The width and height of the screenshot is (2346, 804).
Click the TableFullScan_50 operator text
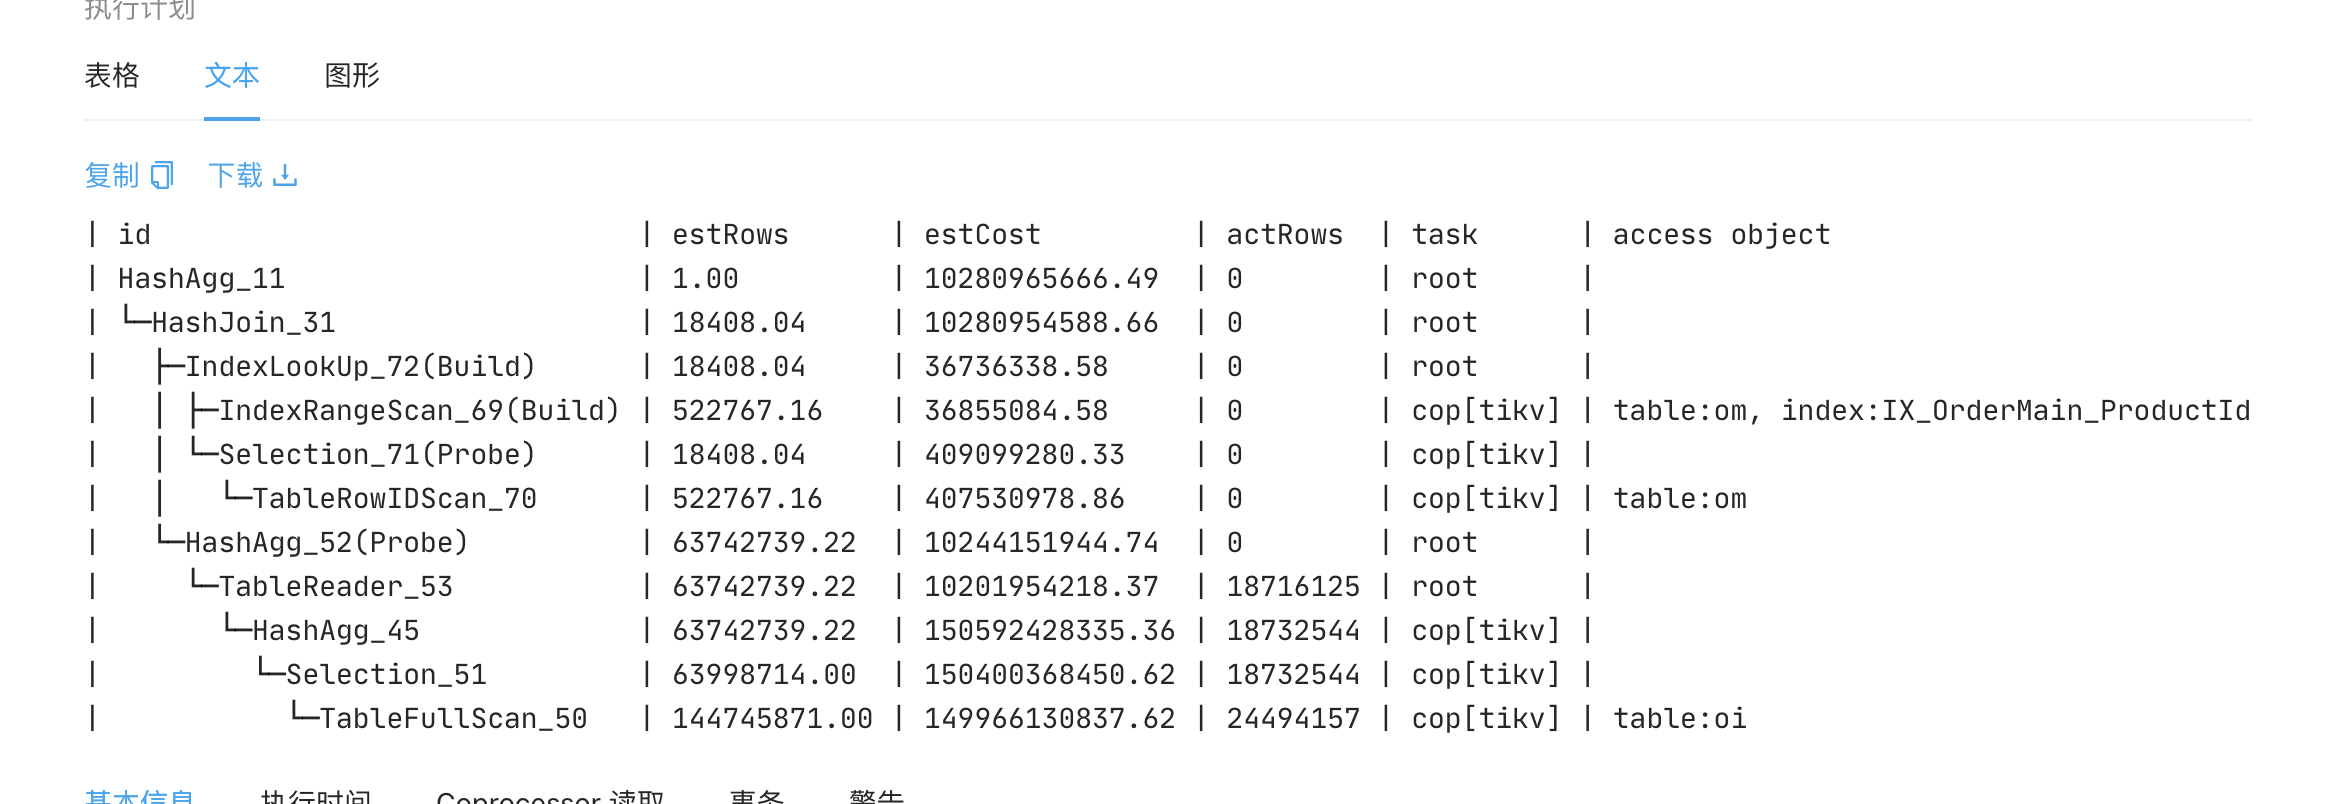pyautogui.click(x=453, y=719)
